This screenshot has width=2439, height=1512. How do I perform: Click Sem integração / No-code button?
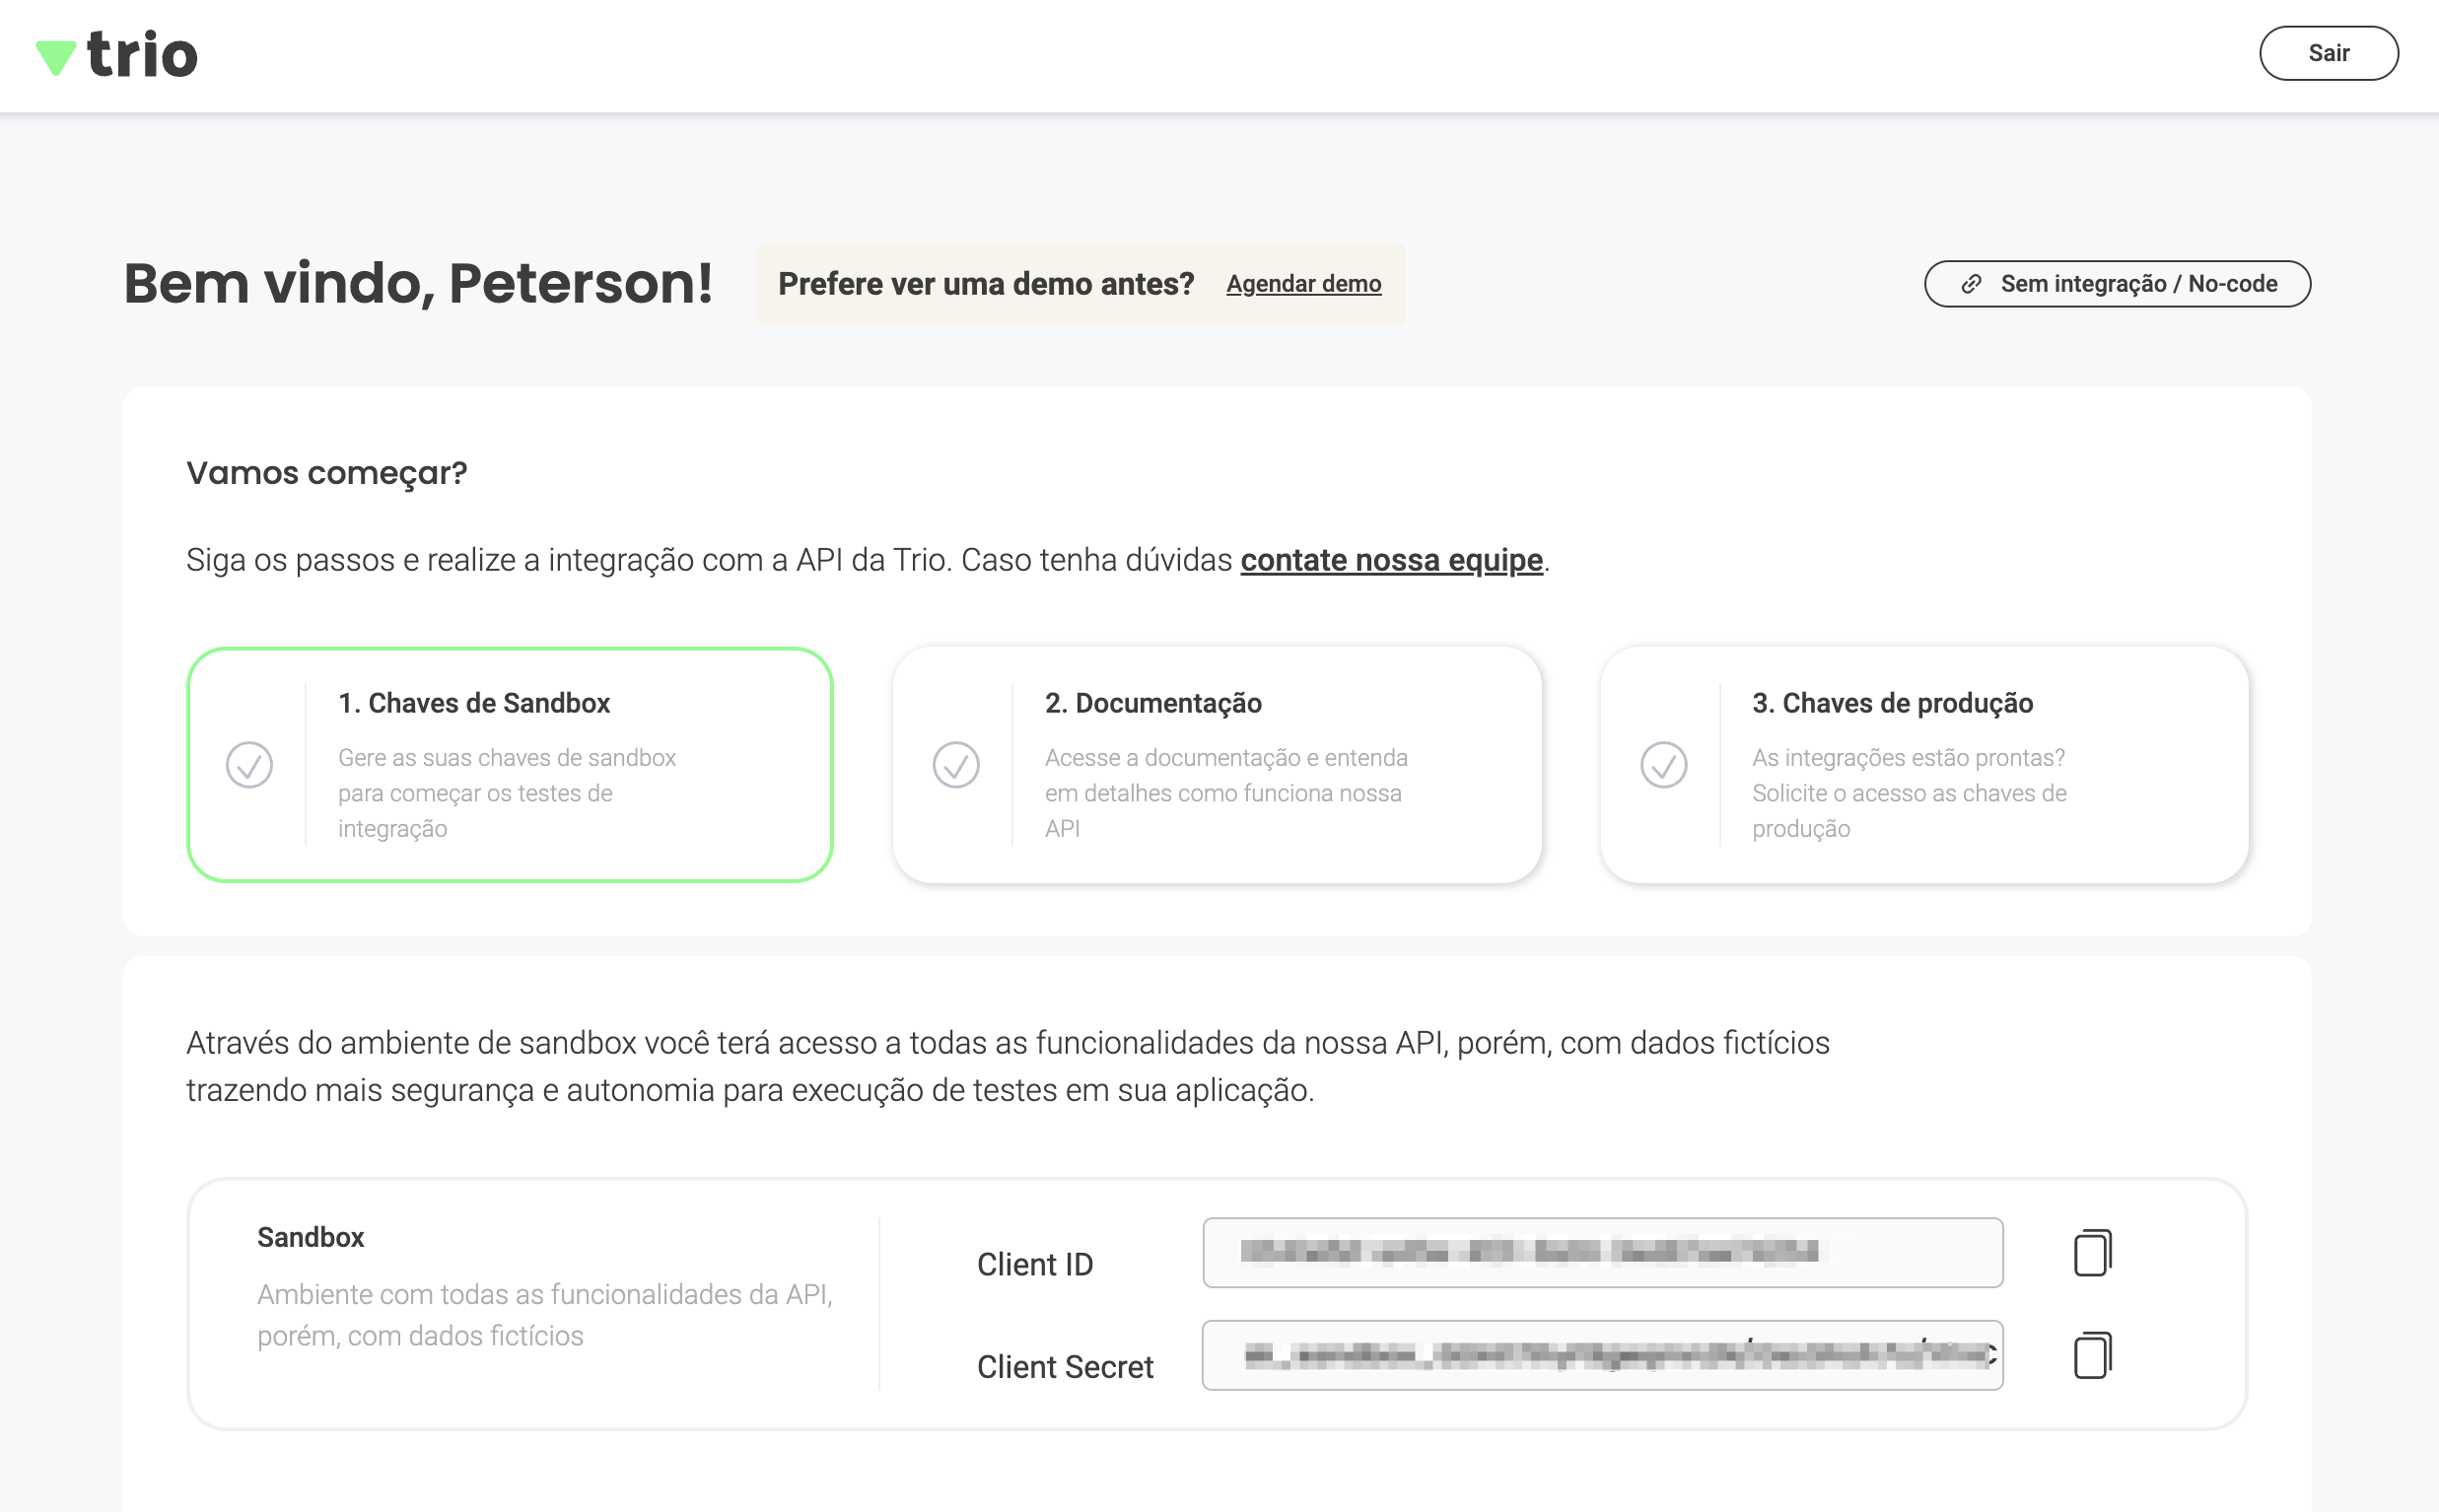[x=2117, y=284]
